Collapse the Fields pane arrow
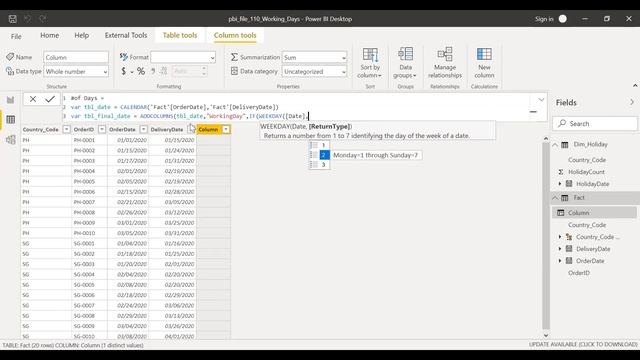Viewport: 640px width, 360px height. click(632, 102)
